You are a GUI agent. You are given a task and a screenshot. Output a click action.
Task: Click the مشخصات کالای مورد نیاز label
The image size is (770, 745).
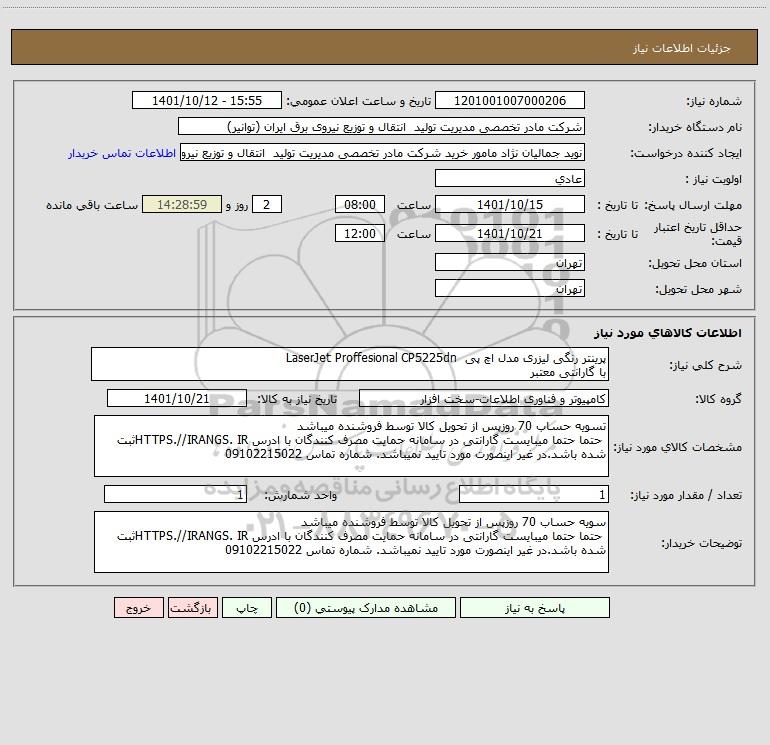(x=678, y=447)
